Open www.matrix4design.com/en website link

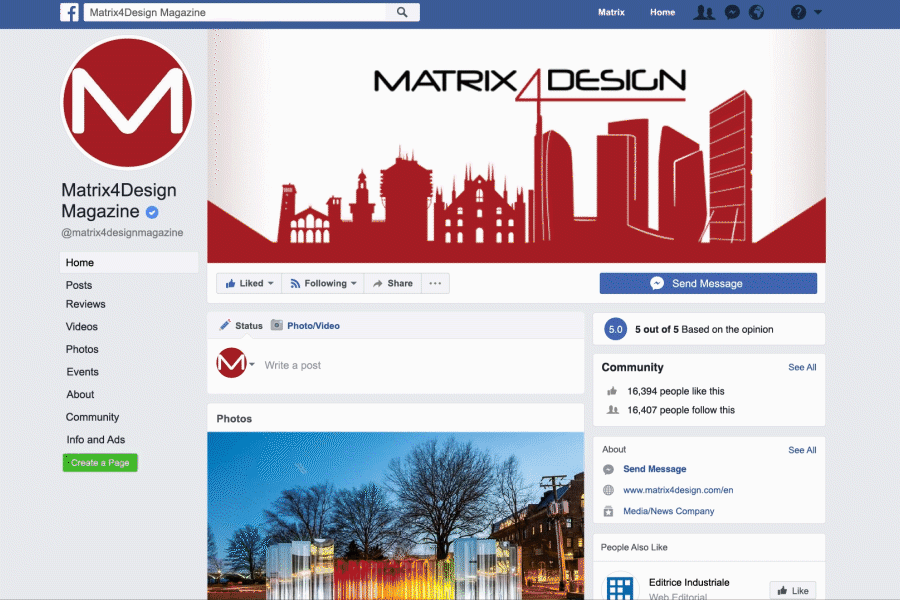pos(678,490)
